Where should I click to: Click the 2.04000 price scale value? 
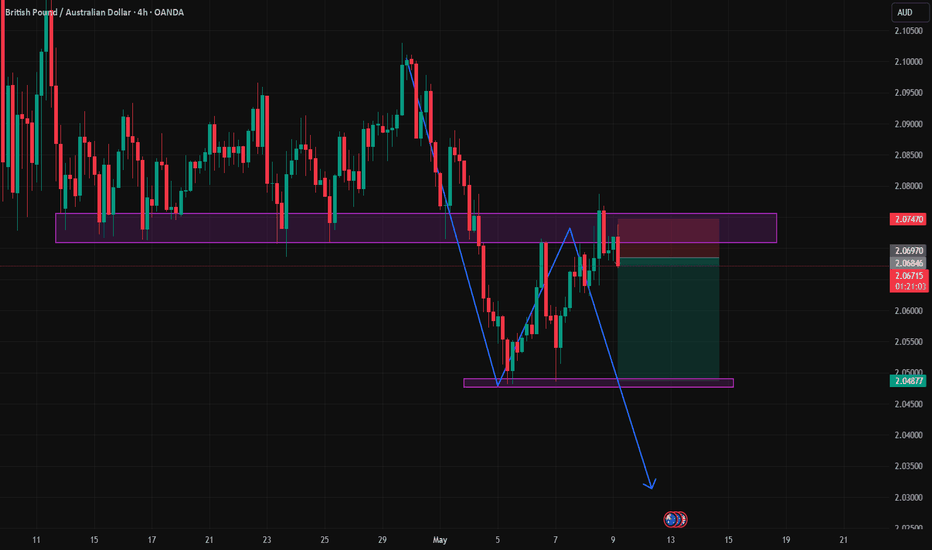point(909,435)
